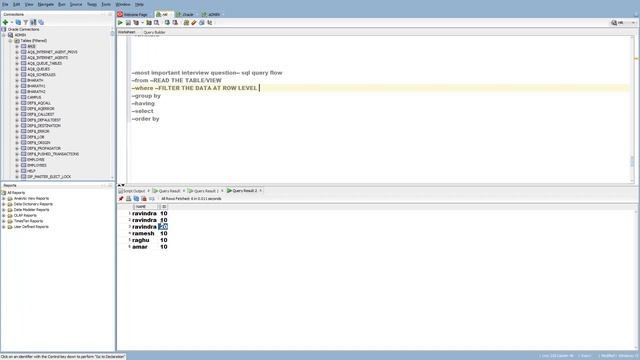Click the SQL icon in Query Result toolbar
The image size is (640, 360).
(x=152, y=199)
